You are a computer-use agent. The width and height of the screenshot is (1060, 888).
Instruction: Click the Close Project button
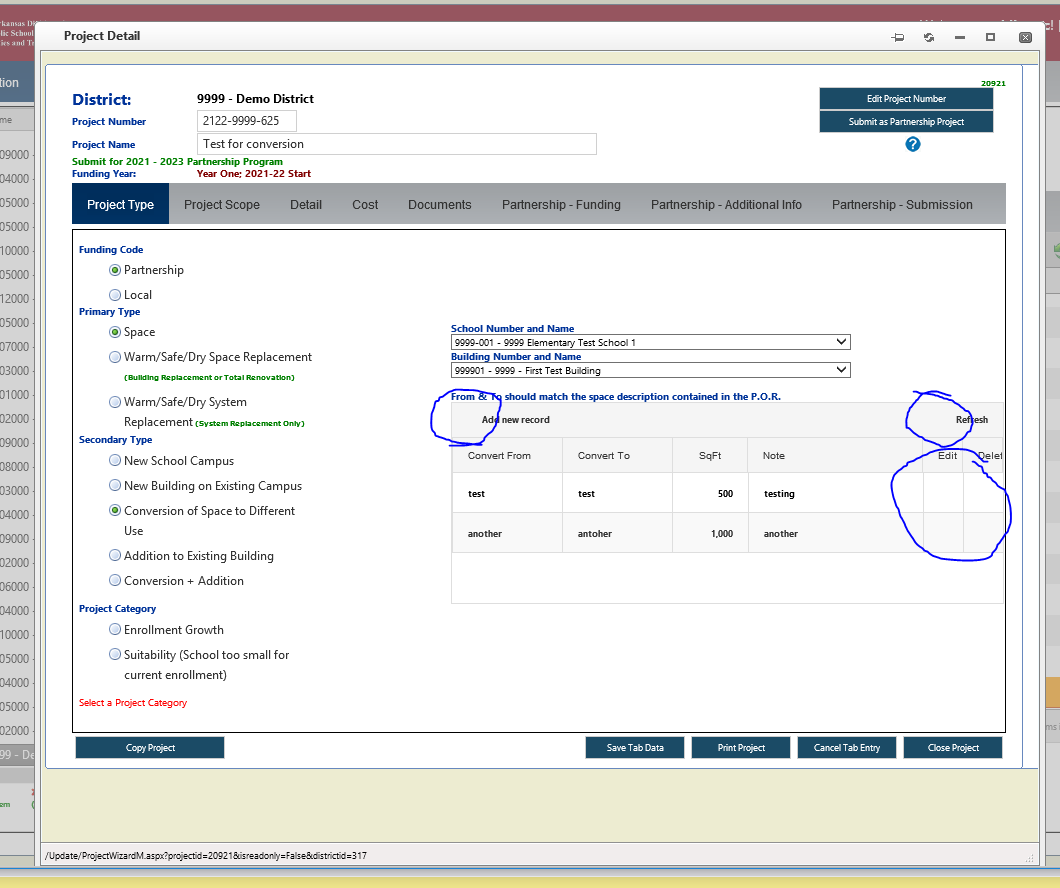(953, 747)
